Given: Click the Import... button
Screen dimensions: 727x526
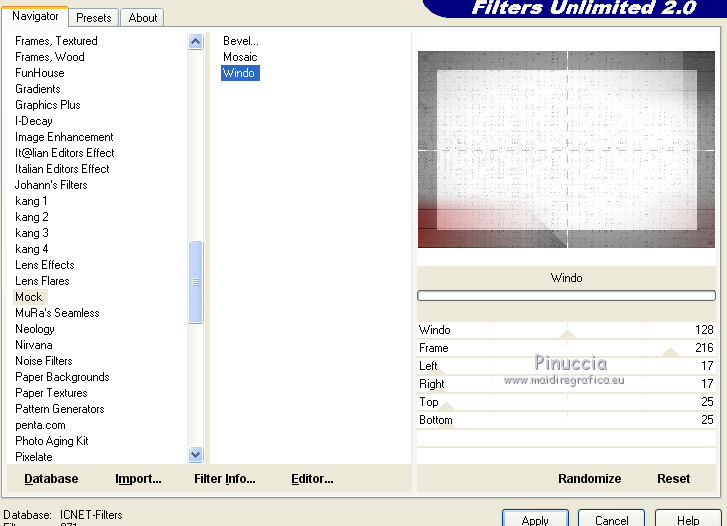Looking at the screenshot, I should click(138, 479).
